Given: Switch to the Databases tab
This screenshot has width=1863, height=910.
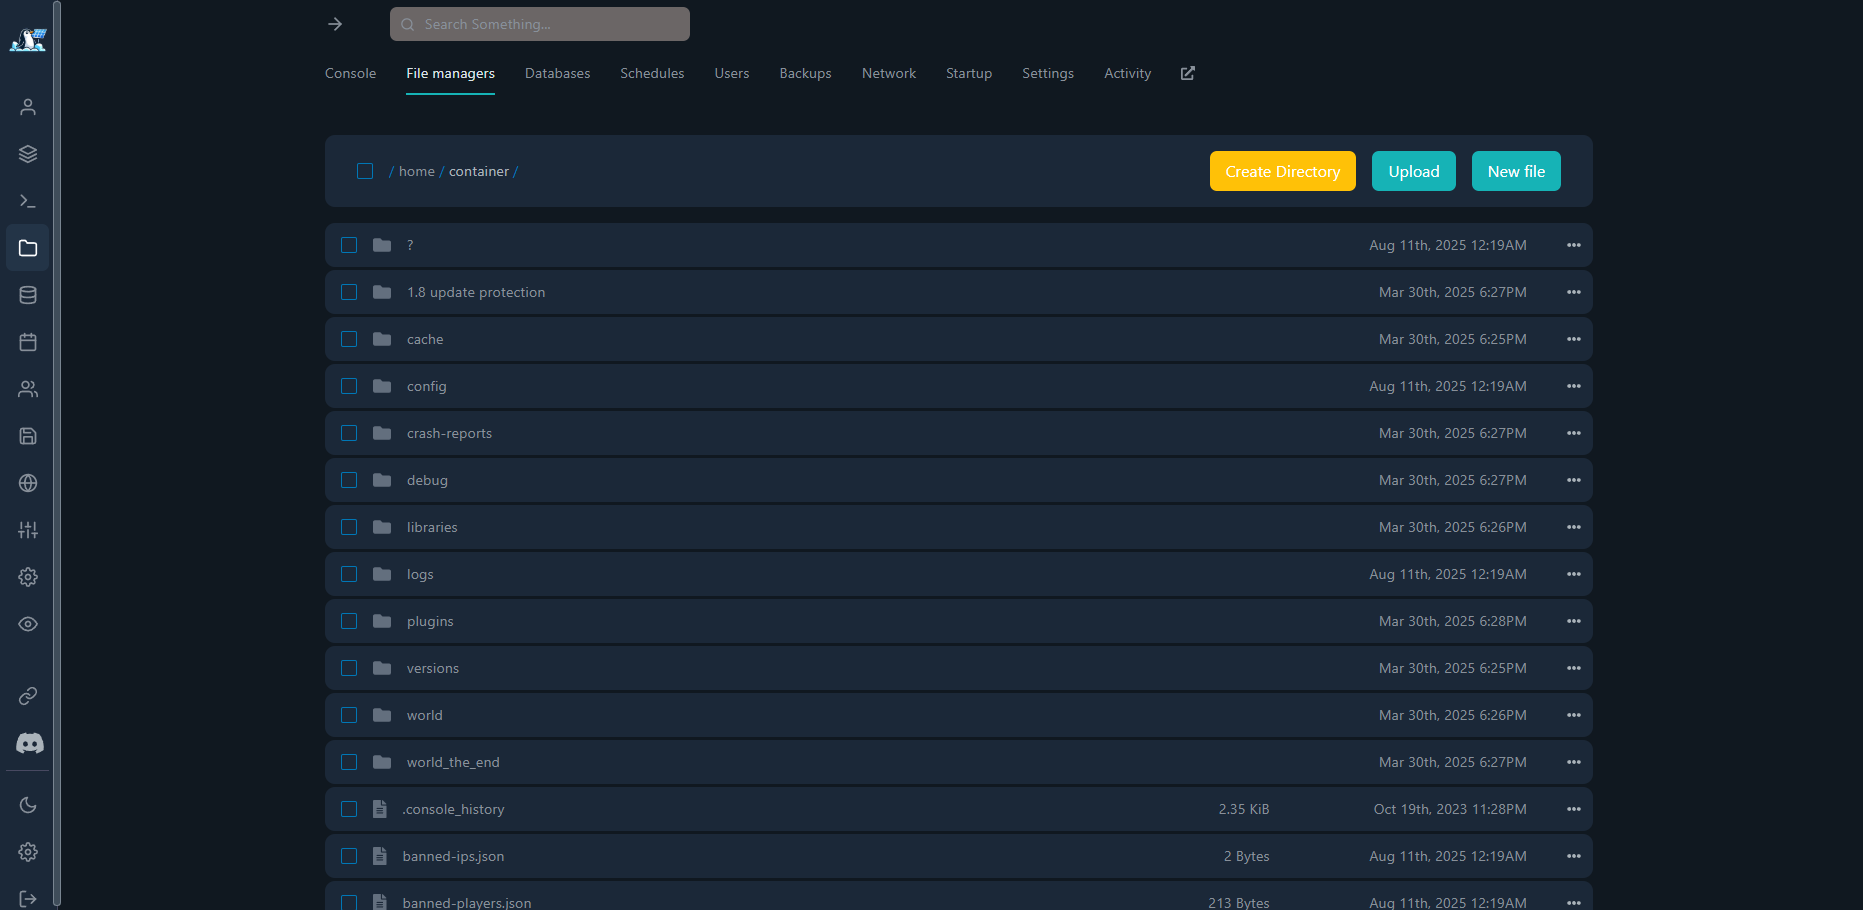Looking at the screenshot, I should 557,73.
